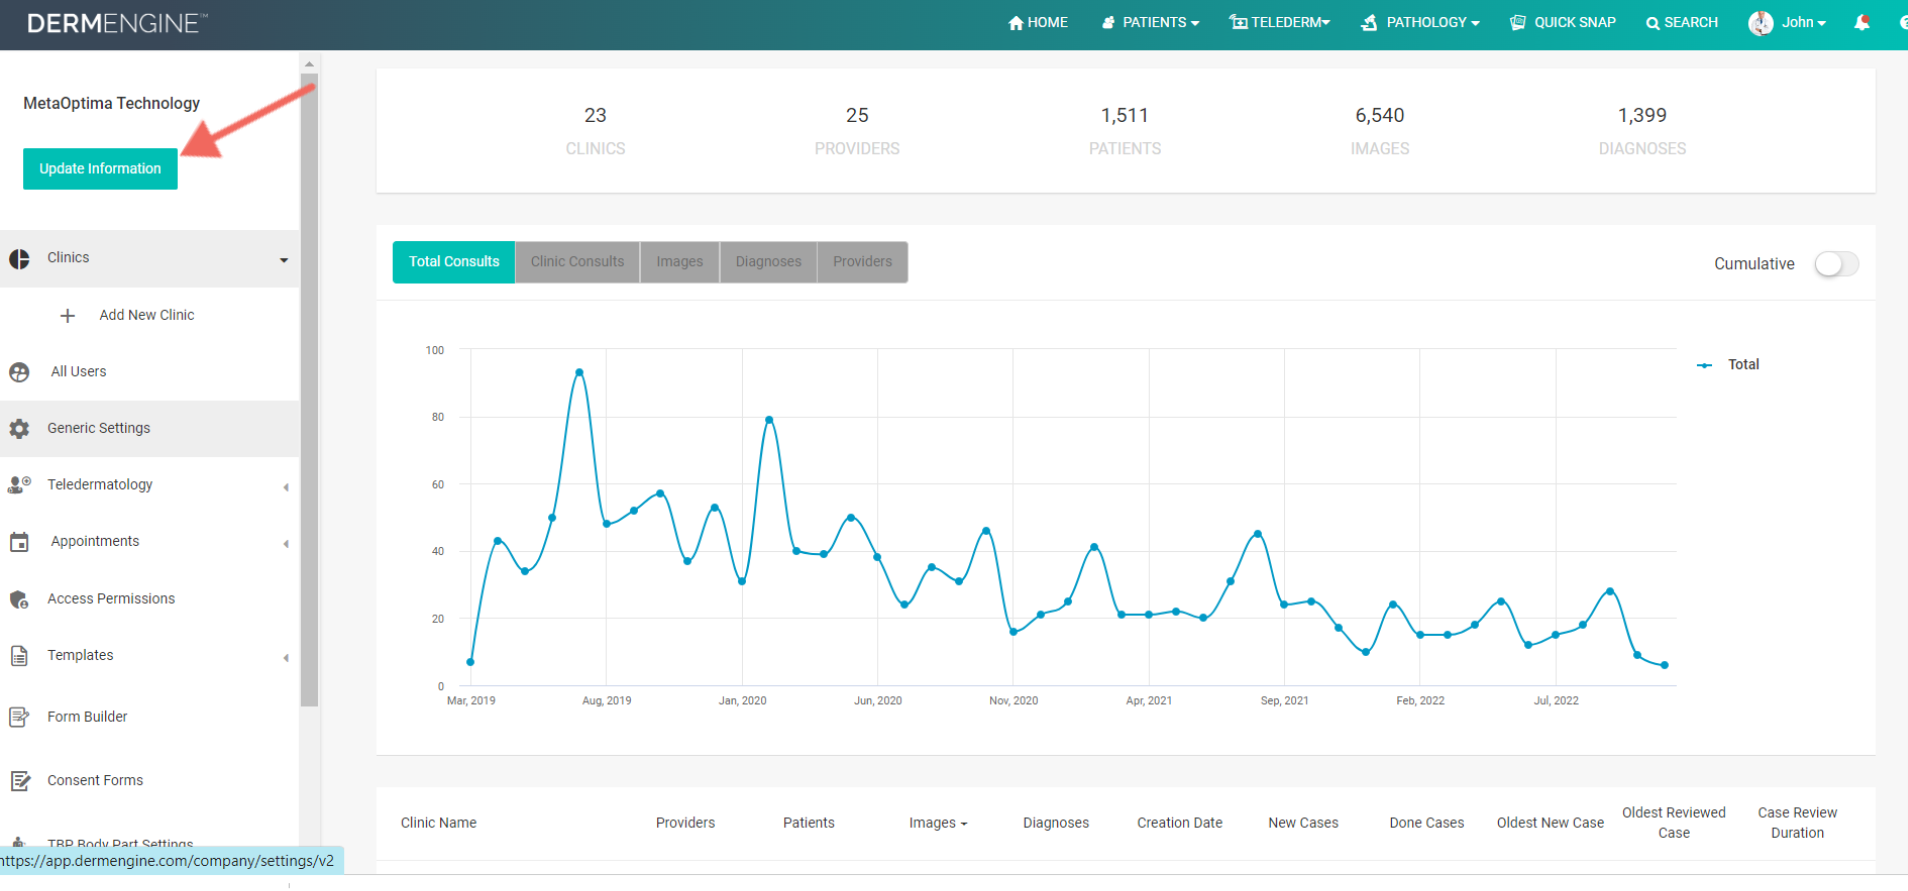
Task: Switch to the Providers tab
Action: point(862,262)
